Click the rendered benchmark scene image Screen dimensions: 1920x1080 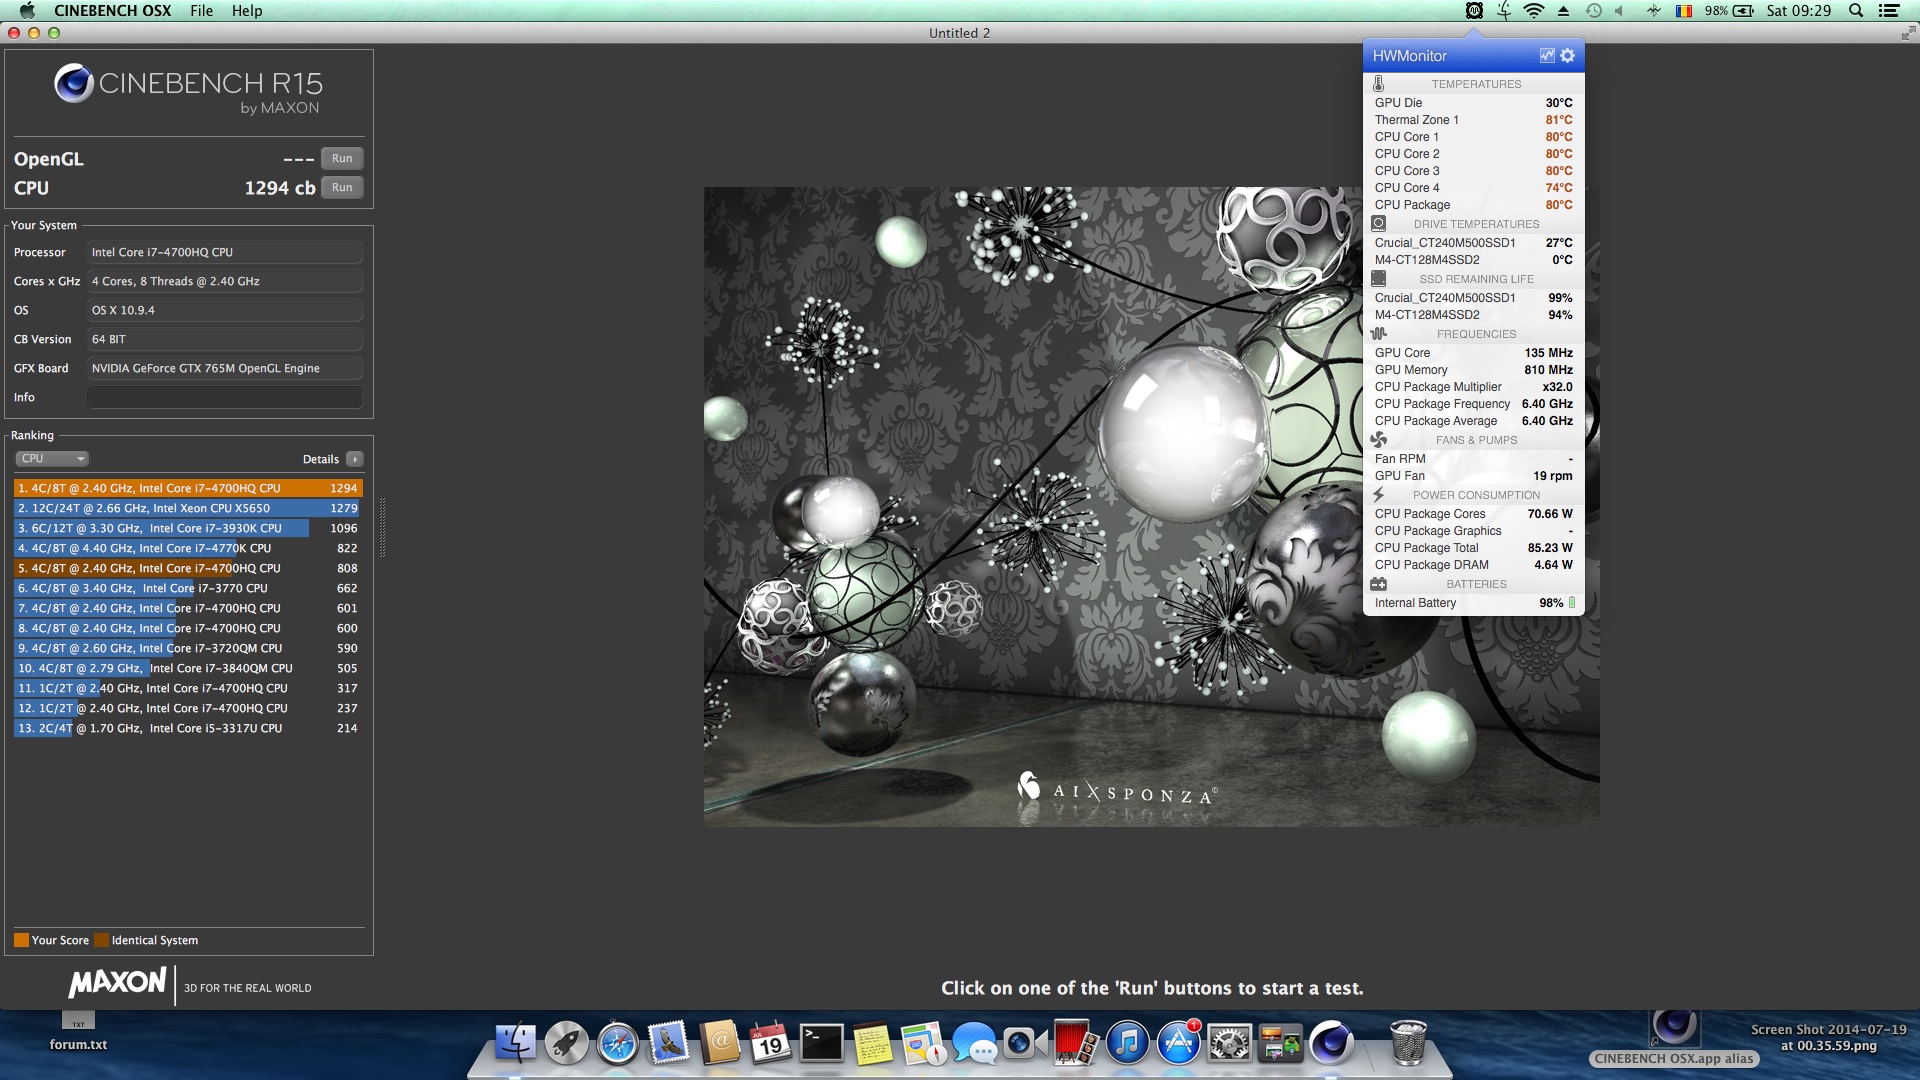[1151, 506]
